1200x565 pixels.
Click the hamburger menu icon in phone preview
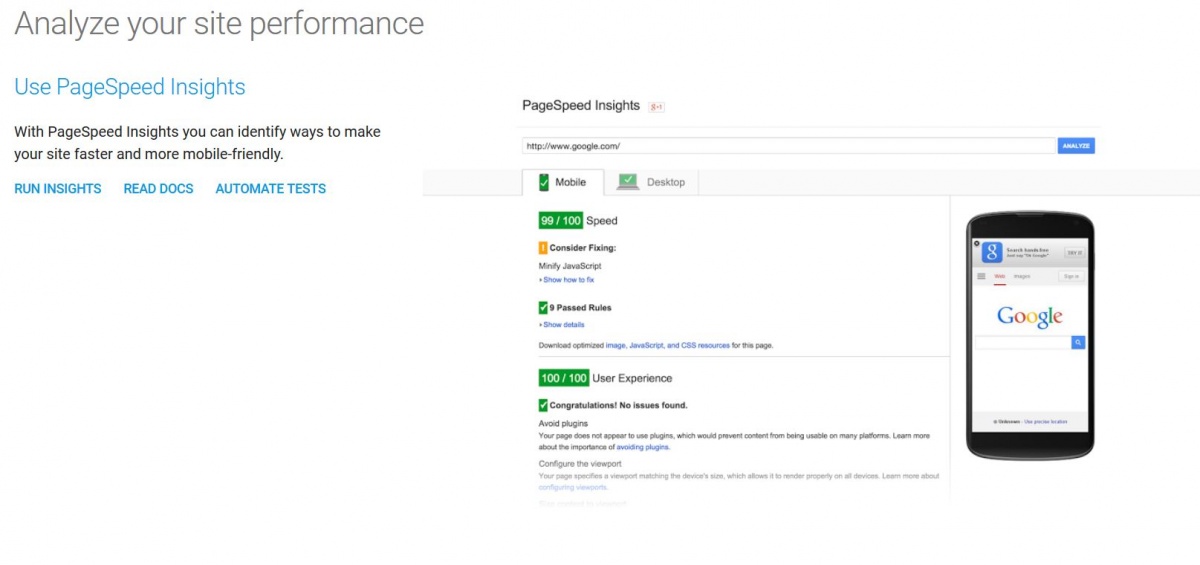981,276
